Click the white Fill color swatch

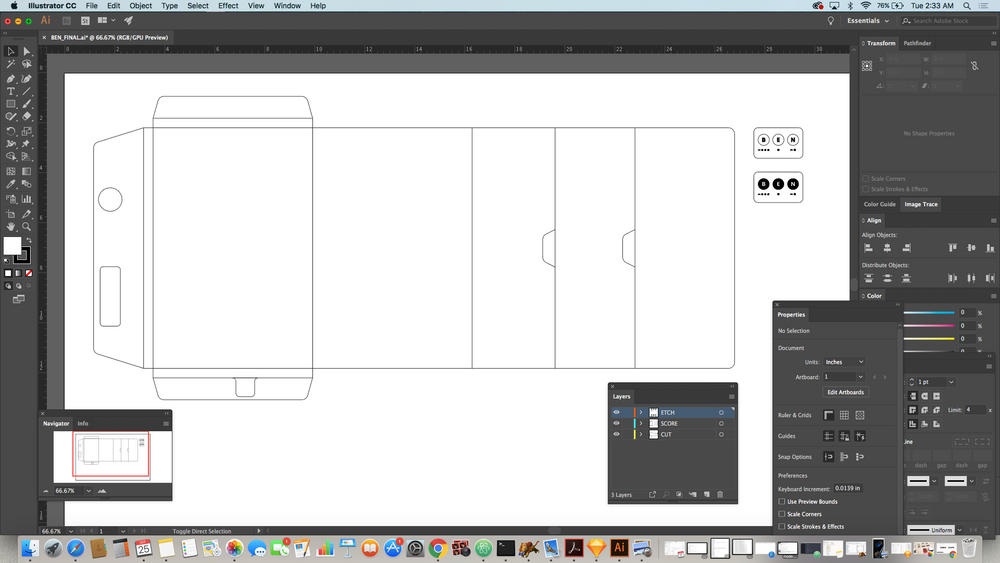point(12,246)
